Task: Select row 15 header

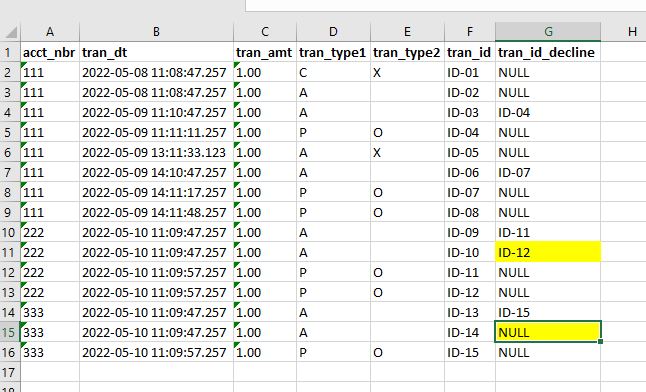Action: pos(10,332)
